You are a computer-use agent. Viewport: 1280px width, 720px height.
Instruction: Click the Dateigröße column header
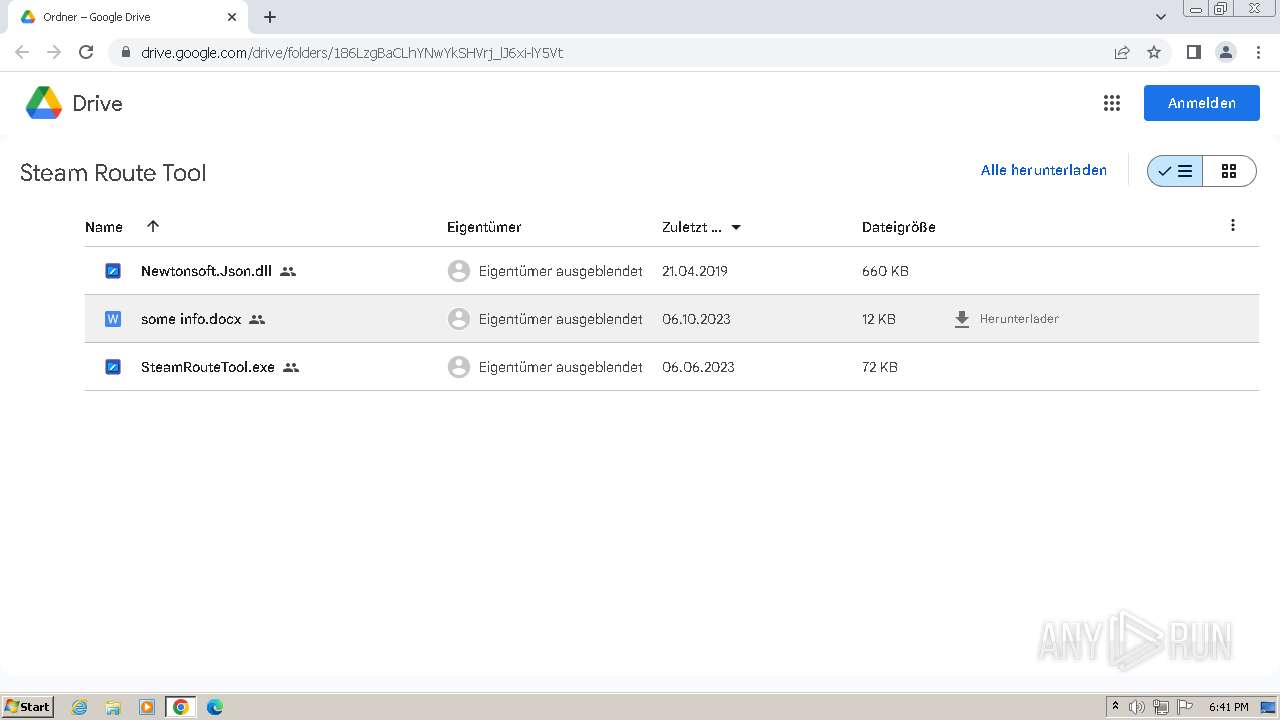pyautogui.click(x=899, y=227)
